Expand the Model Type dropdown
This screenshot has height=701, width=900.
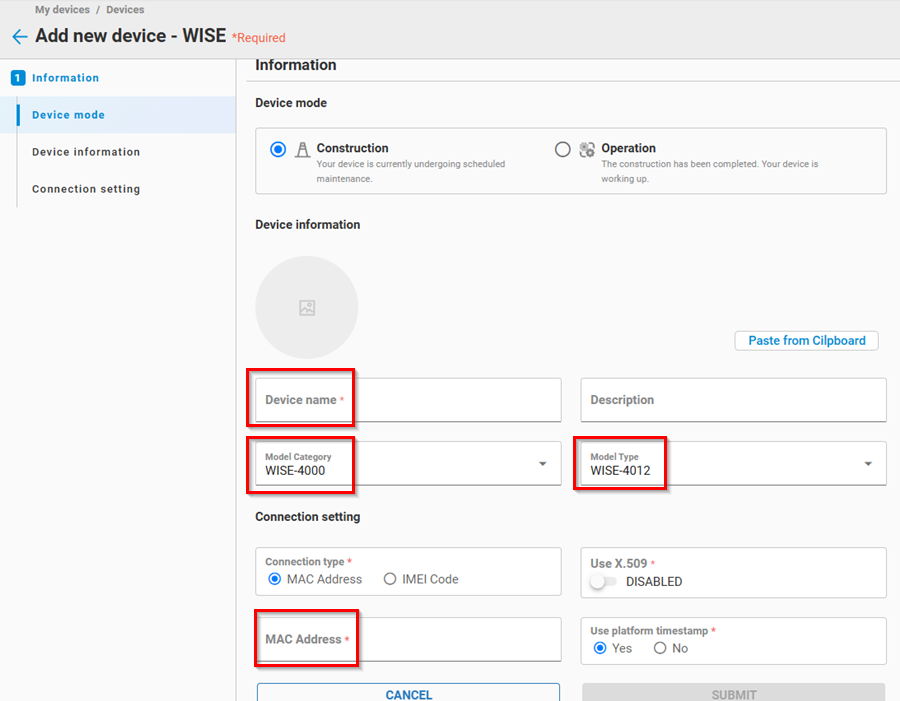point(867,464)
